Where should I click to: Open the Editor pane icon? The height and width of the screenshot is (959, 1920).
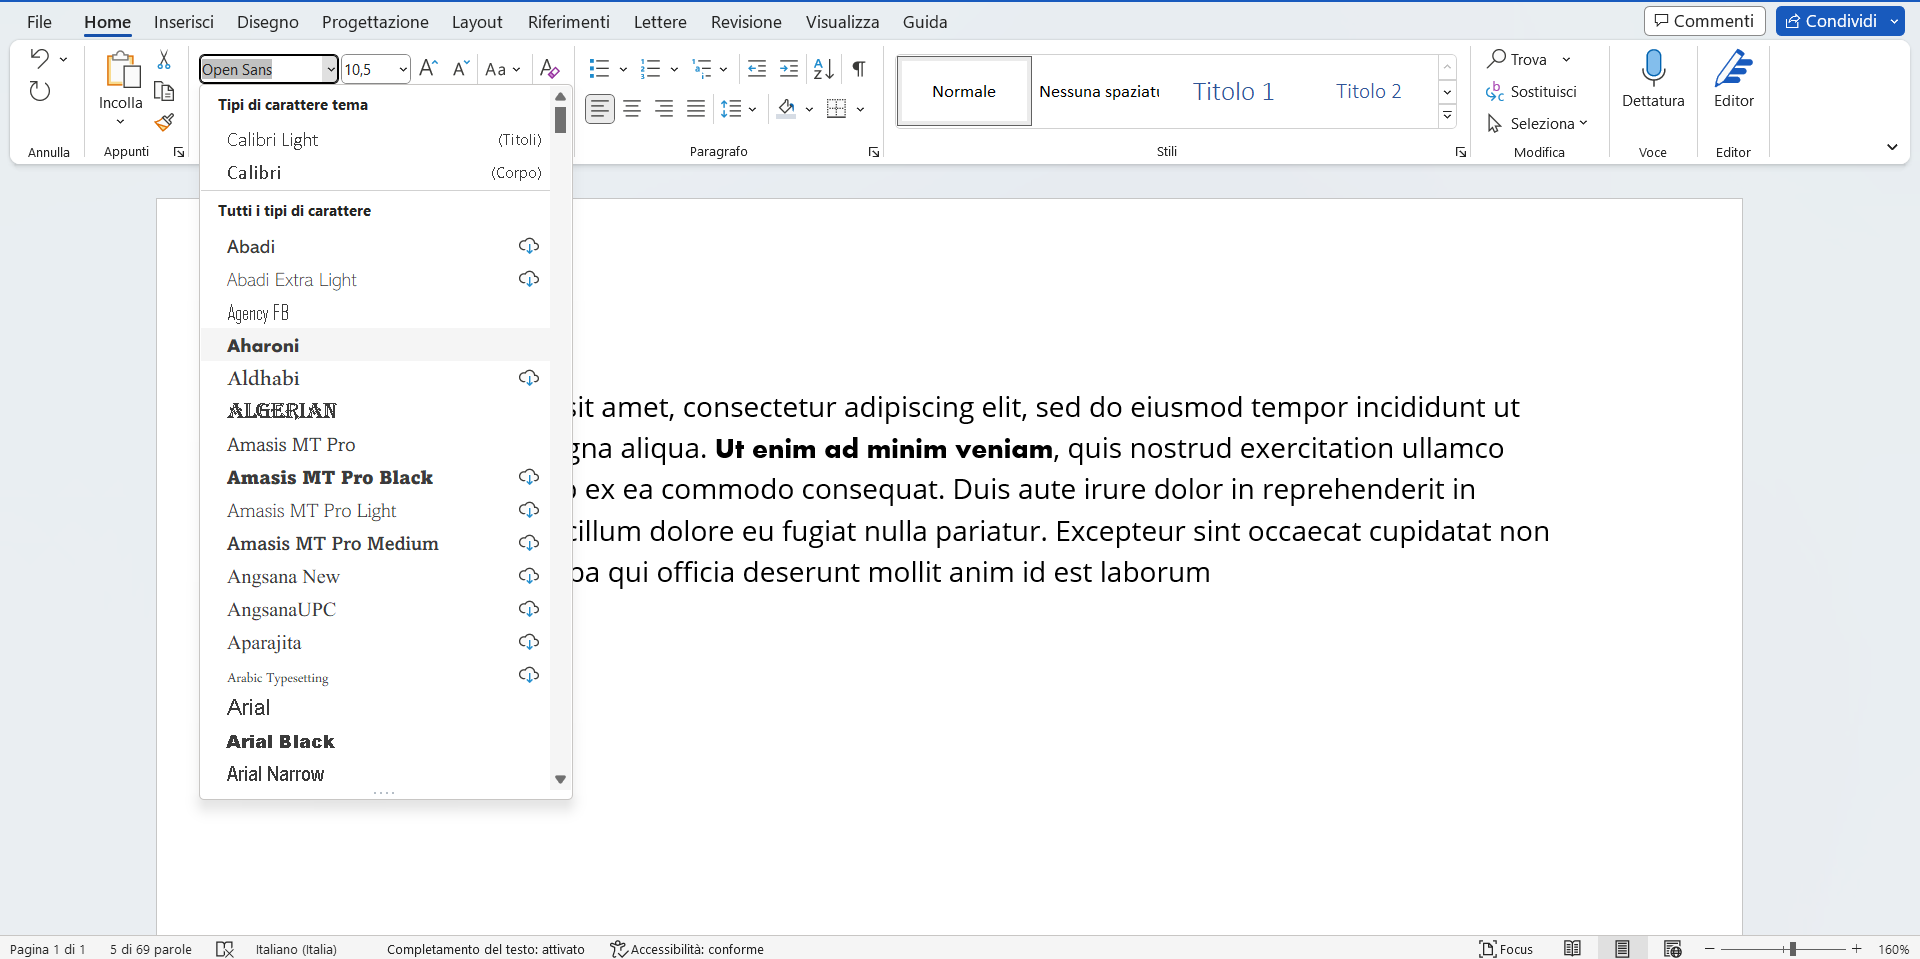1733,75
